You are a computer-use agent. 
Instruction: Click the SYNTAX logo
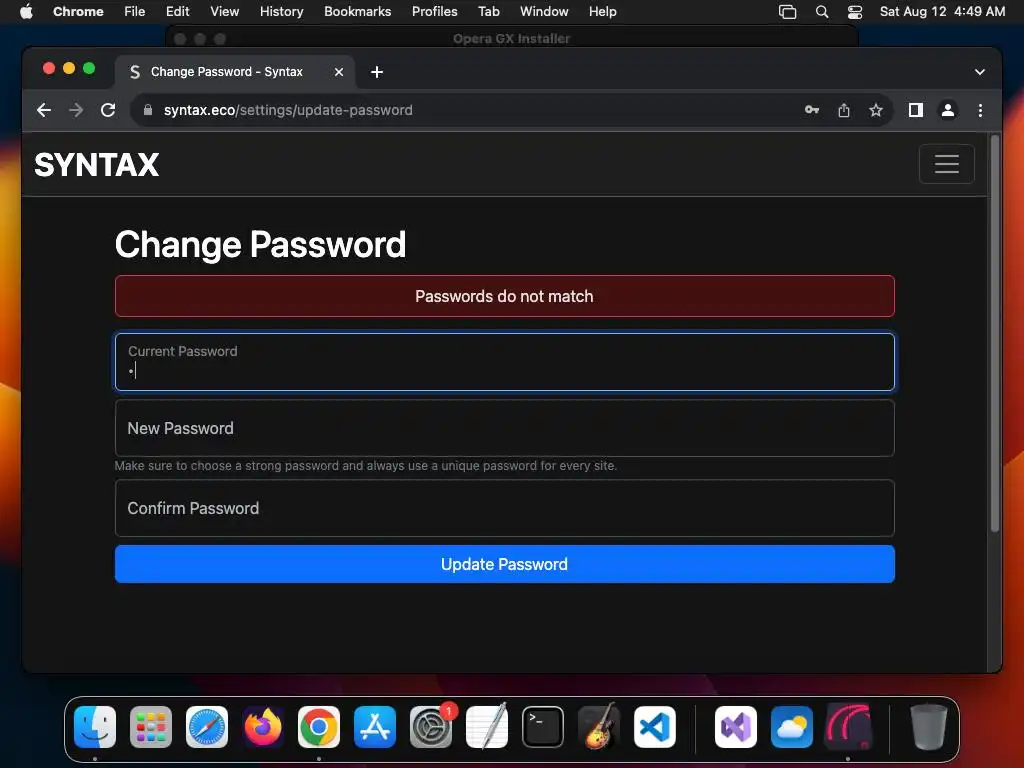point(97,165)
